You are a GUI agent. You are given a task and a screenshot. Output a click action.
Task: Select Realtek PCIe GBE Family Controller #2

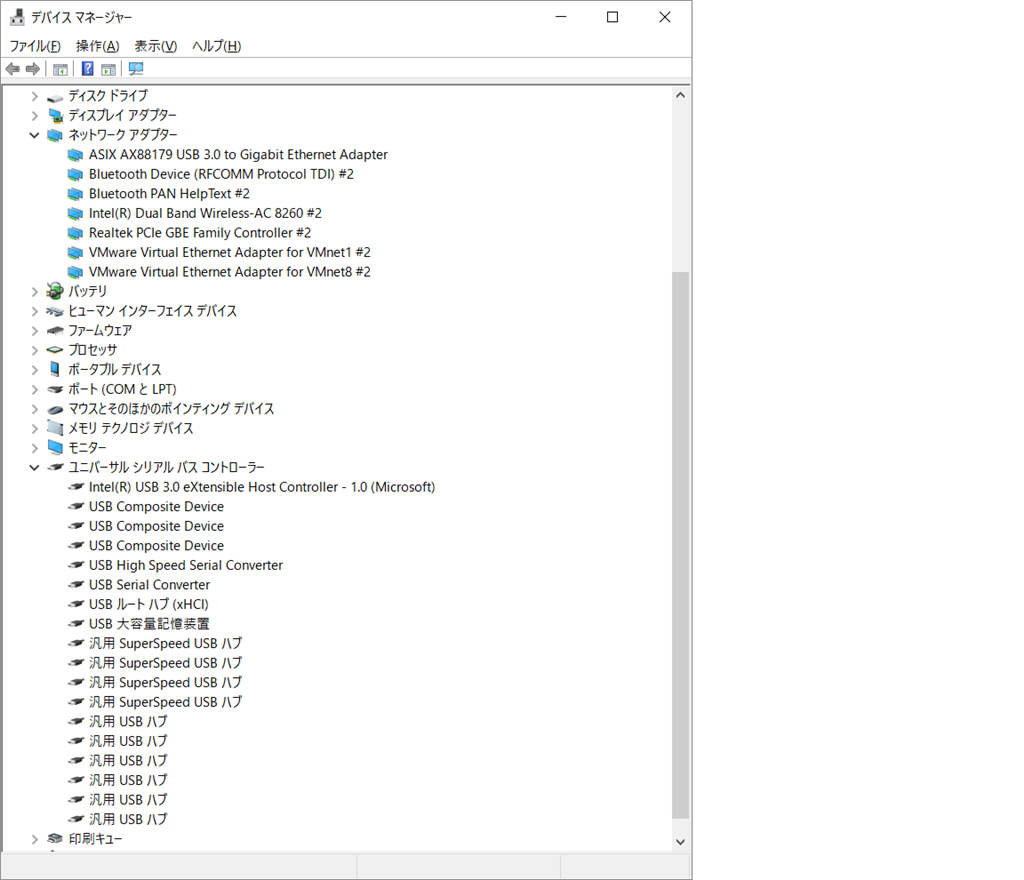click(200, 233)
